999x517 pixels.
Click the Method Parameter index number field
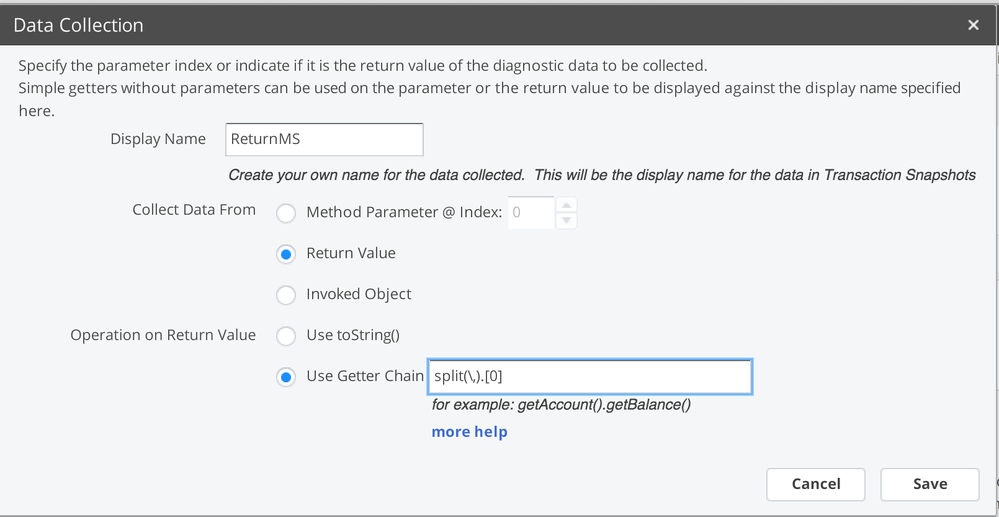click(530, 212)
